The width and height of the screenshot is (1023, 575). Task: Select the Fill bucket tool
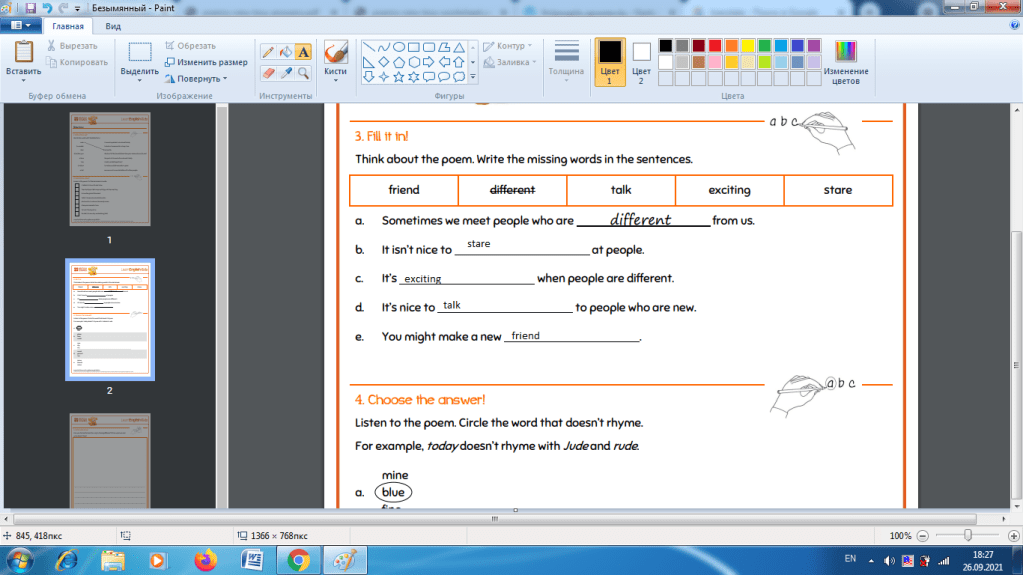(285, 52)
